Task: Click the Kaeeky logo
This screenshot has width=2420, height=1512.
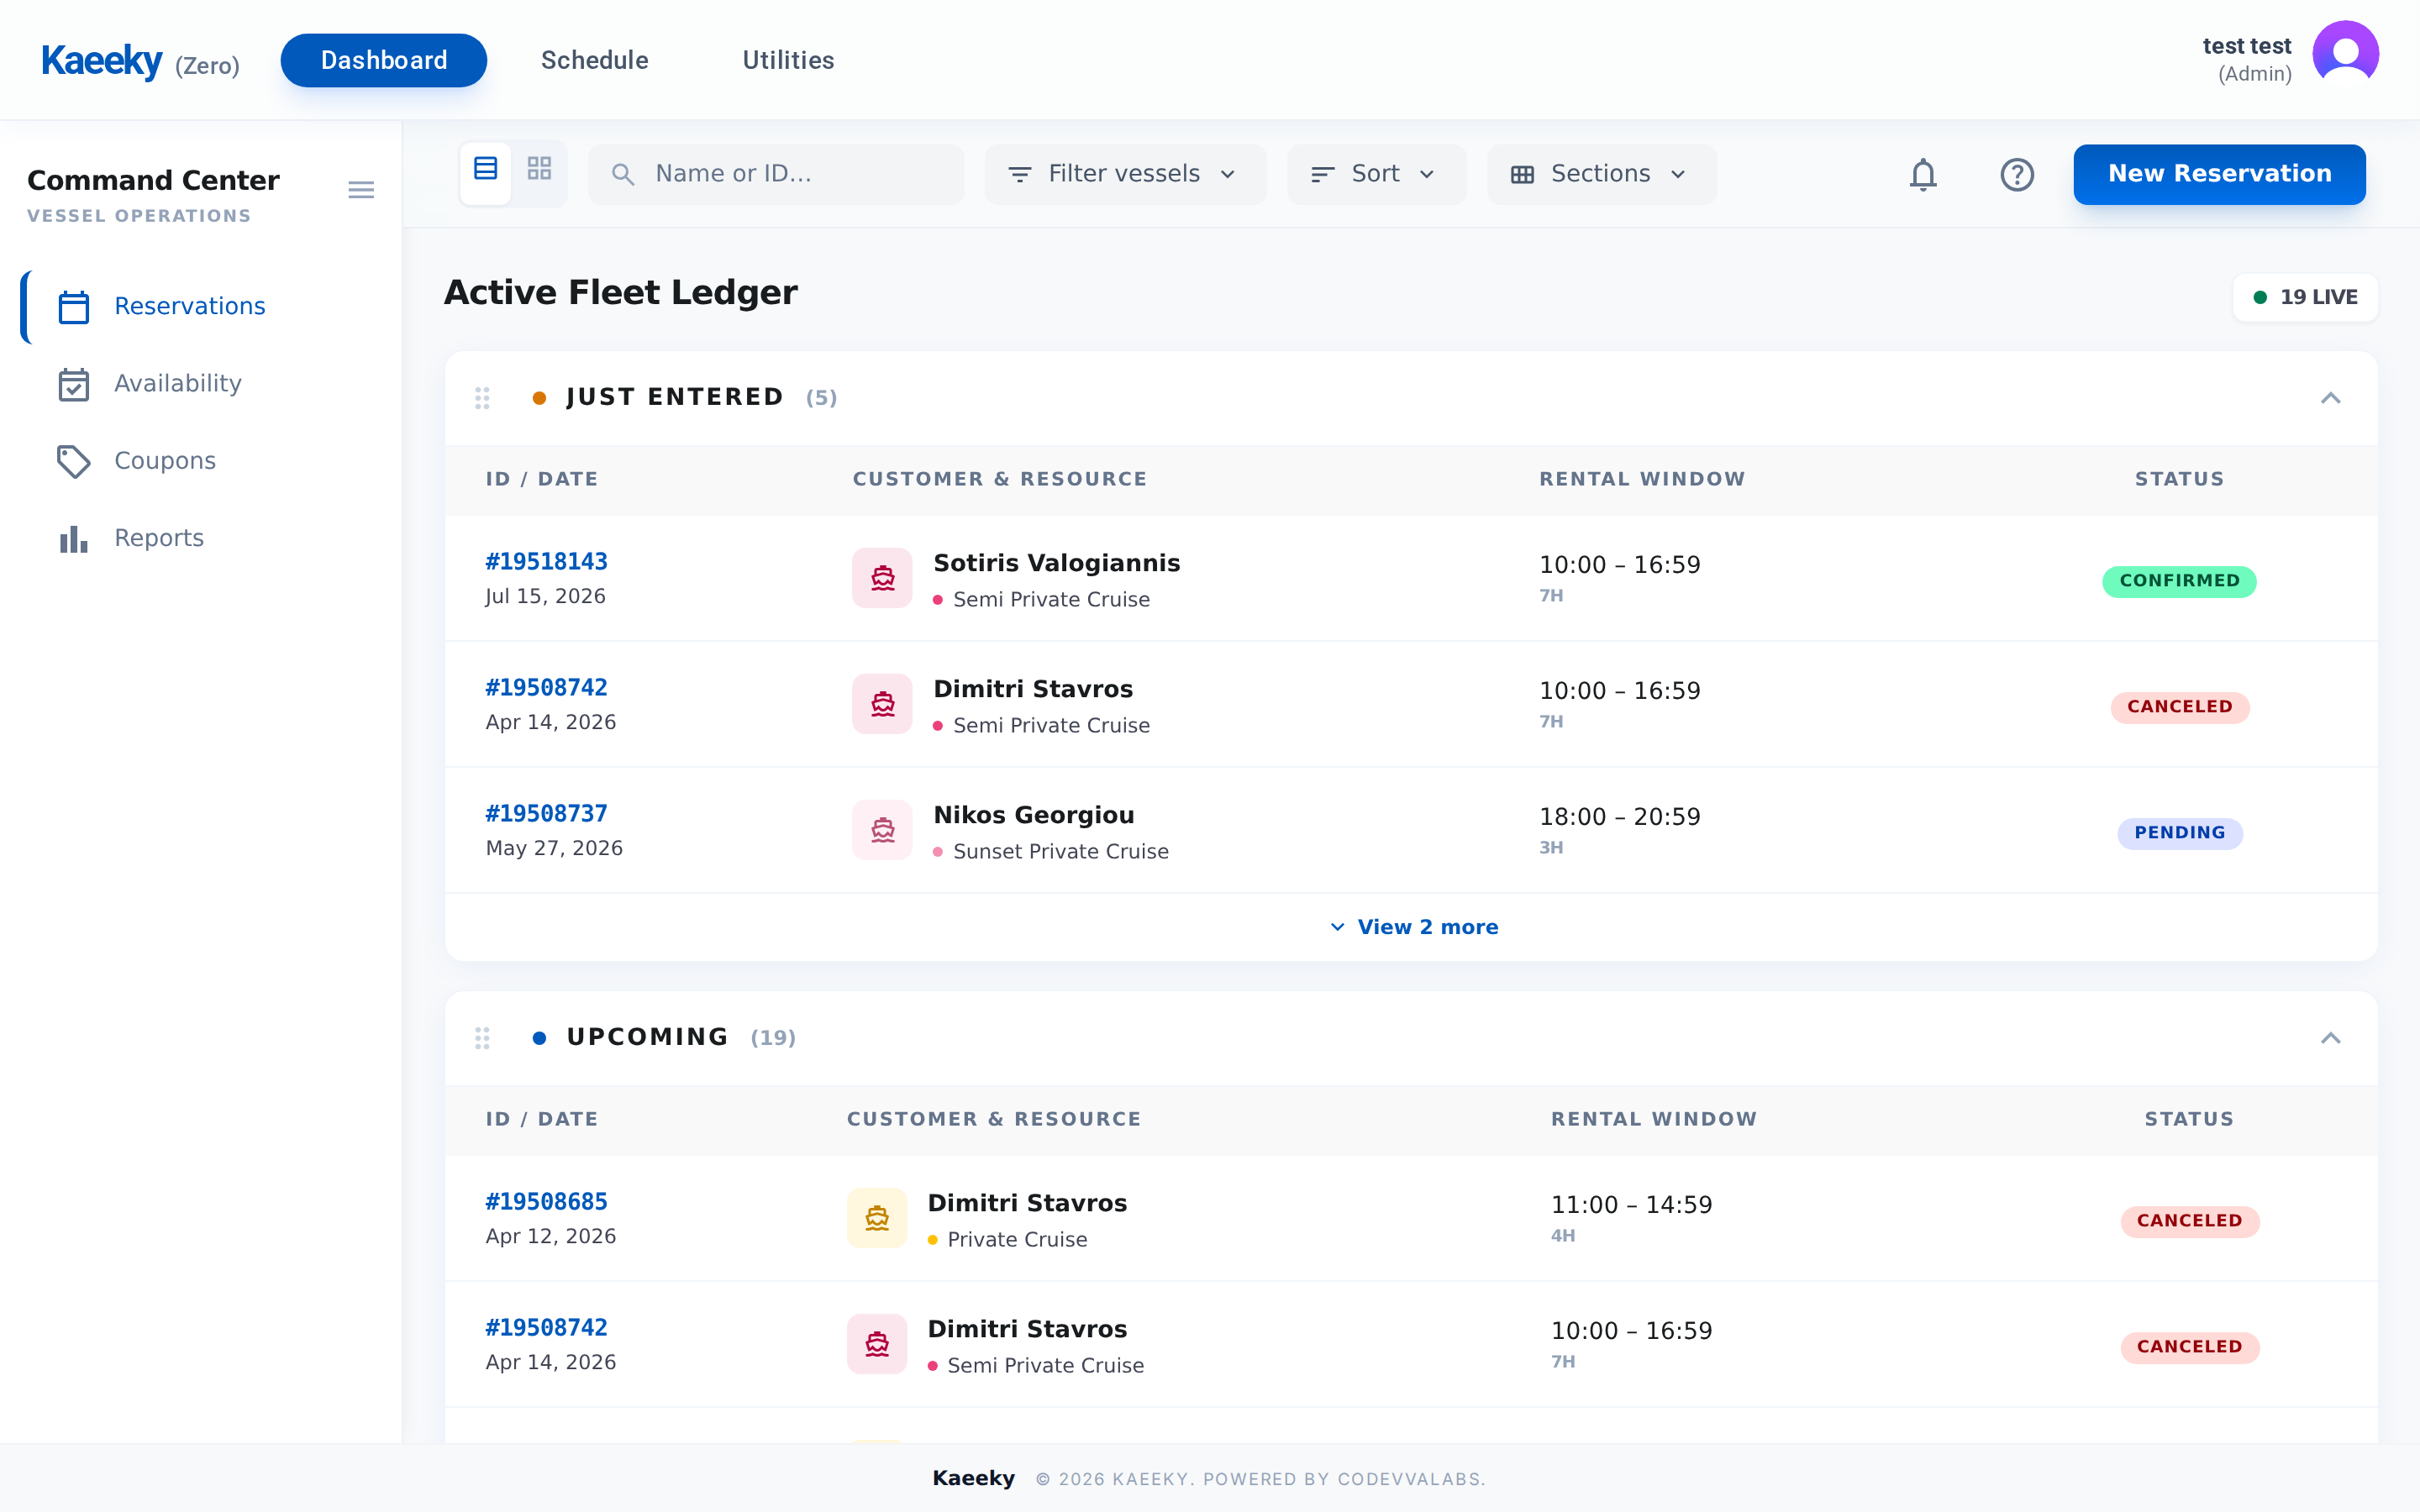Action: pyautogui.click(x=102, y=61)
